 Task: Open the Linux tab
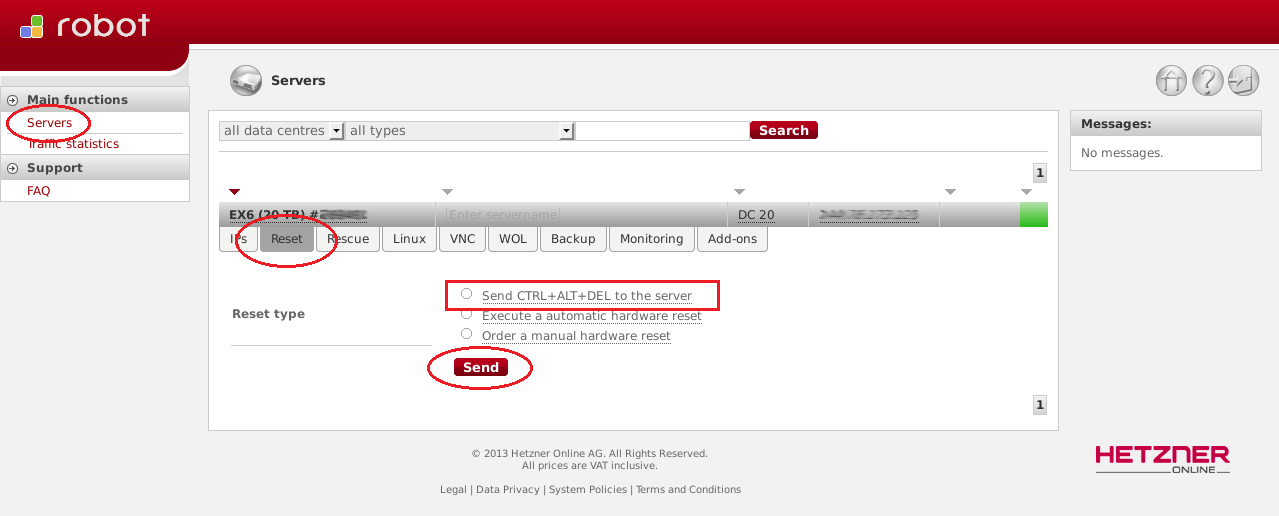409,239
